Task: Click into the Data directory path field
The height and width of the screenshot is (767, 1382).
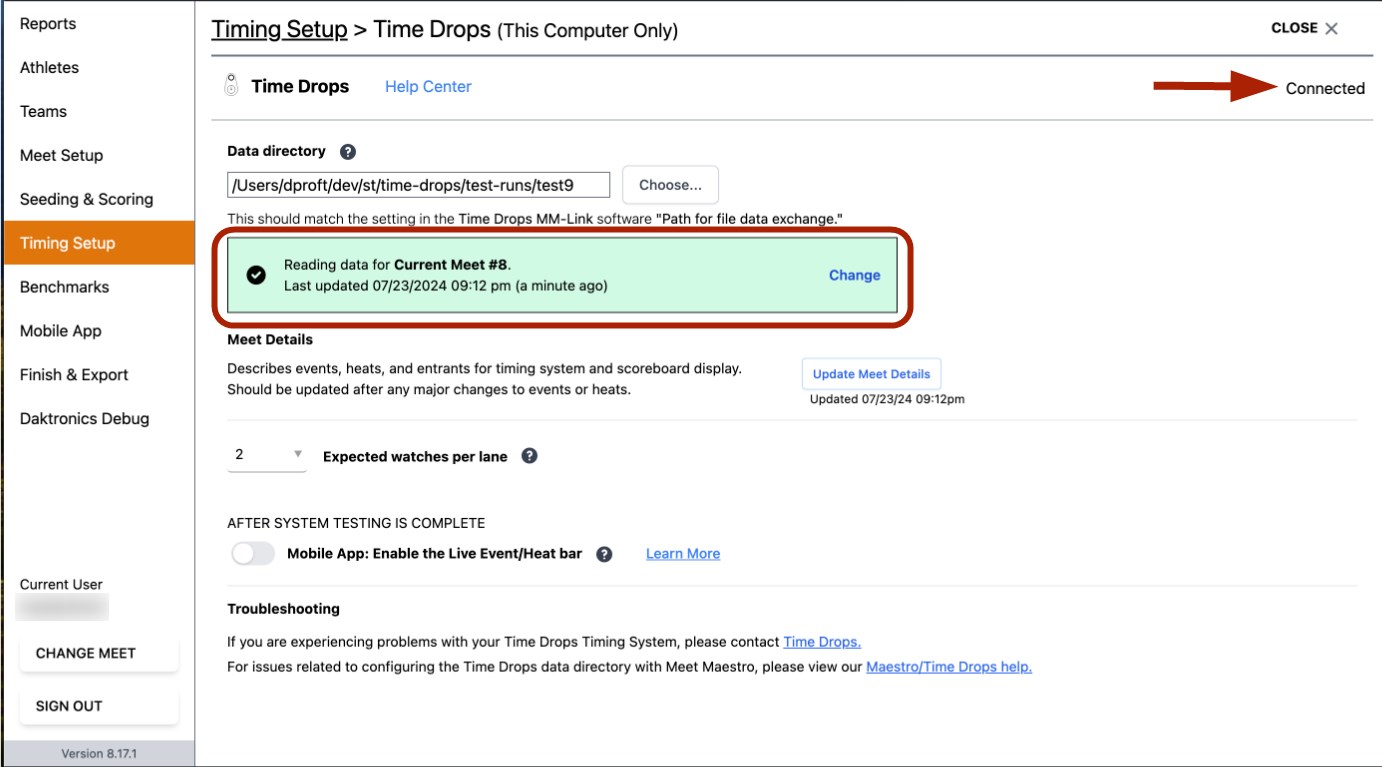Action: (419, 185)
